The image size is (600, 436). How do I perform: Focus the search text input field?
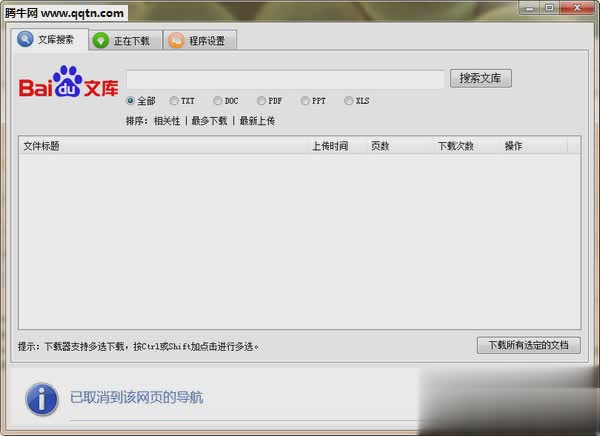coord(285,79)
